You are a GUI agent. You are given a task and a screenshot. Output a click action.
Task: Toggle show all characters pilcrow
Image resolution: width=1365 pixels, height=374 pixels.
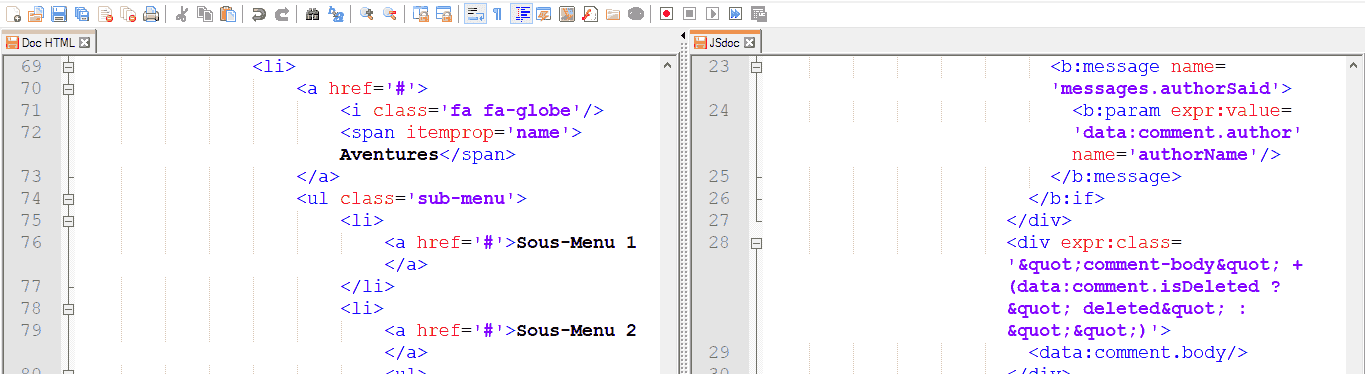click(x=498, y=14)
